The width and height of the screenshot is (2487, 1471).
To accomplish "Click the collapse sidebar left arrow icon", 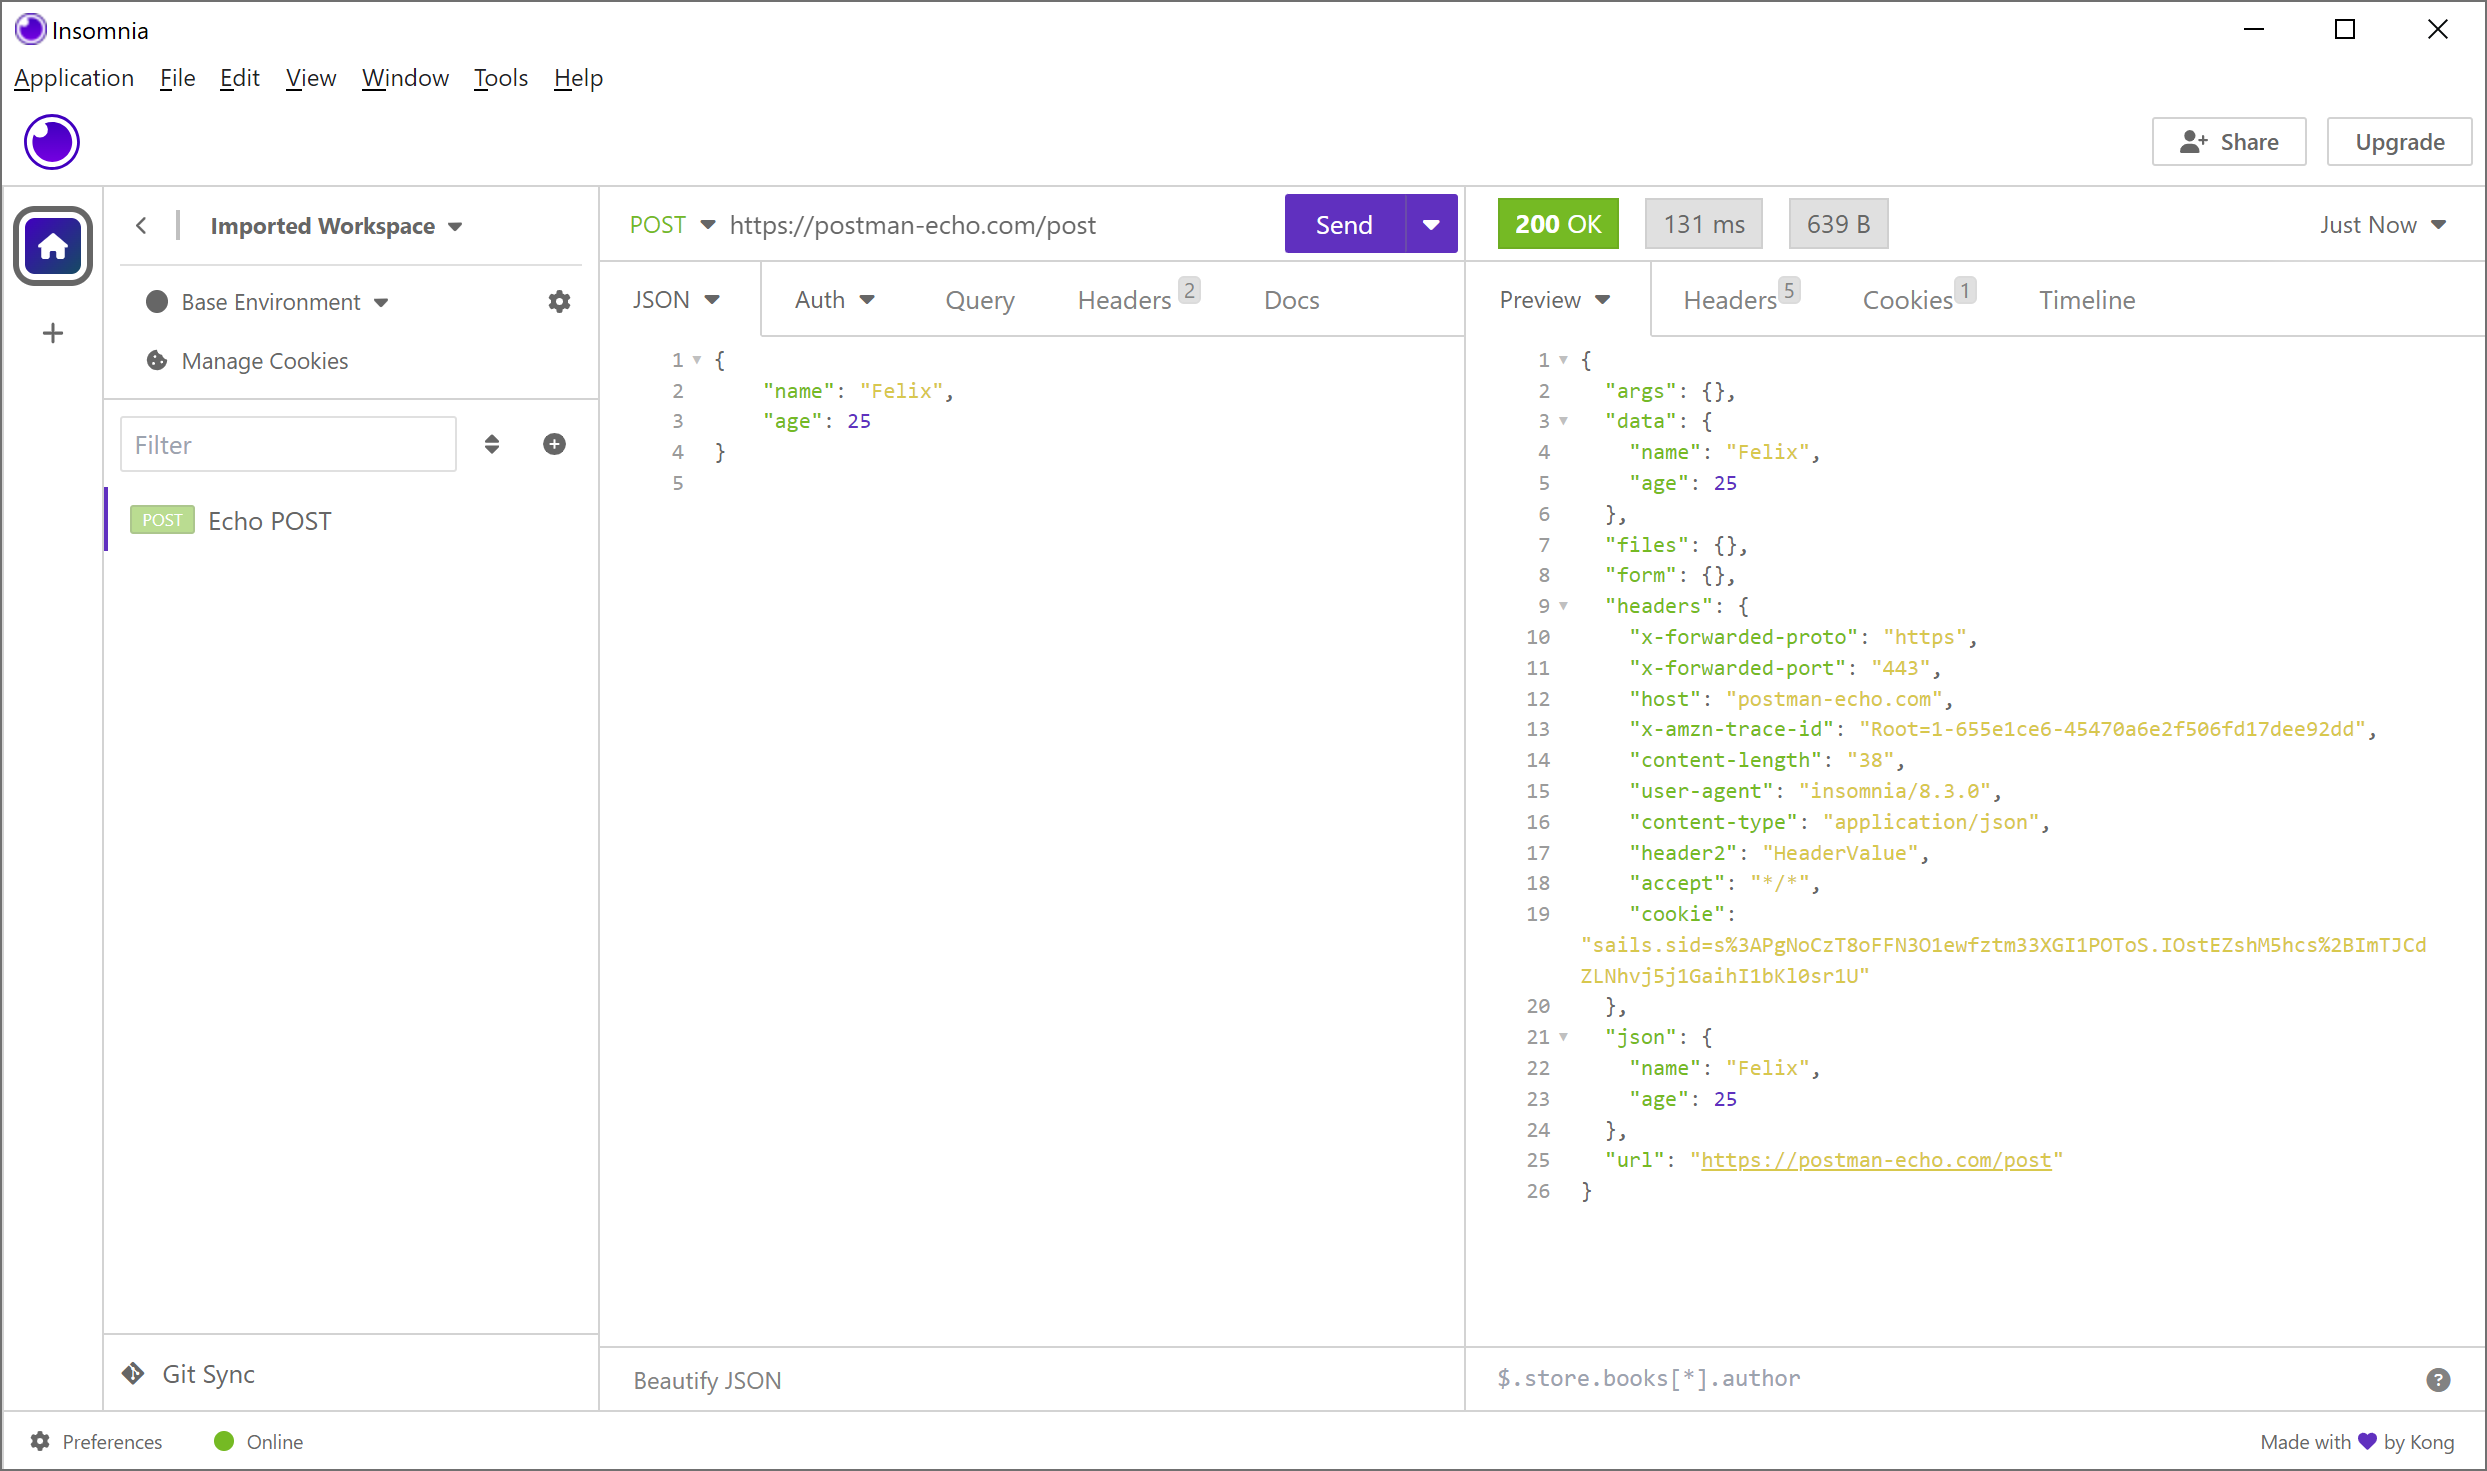I will pyautogui.click(x=140, y=224).
